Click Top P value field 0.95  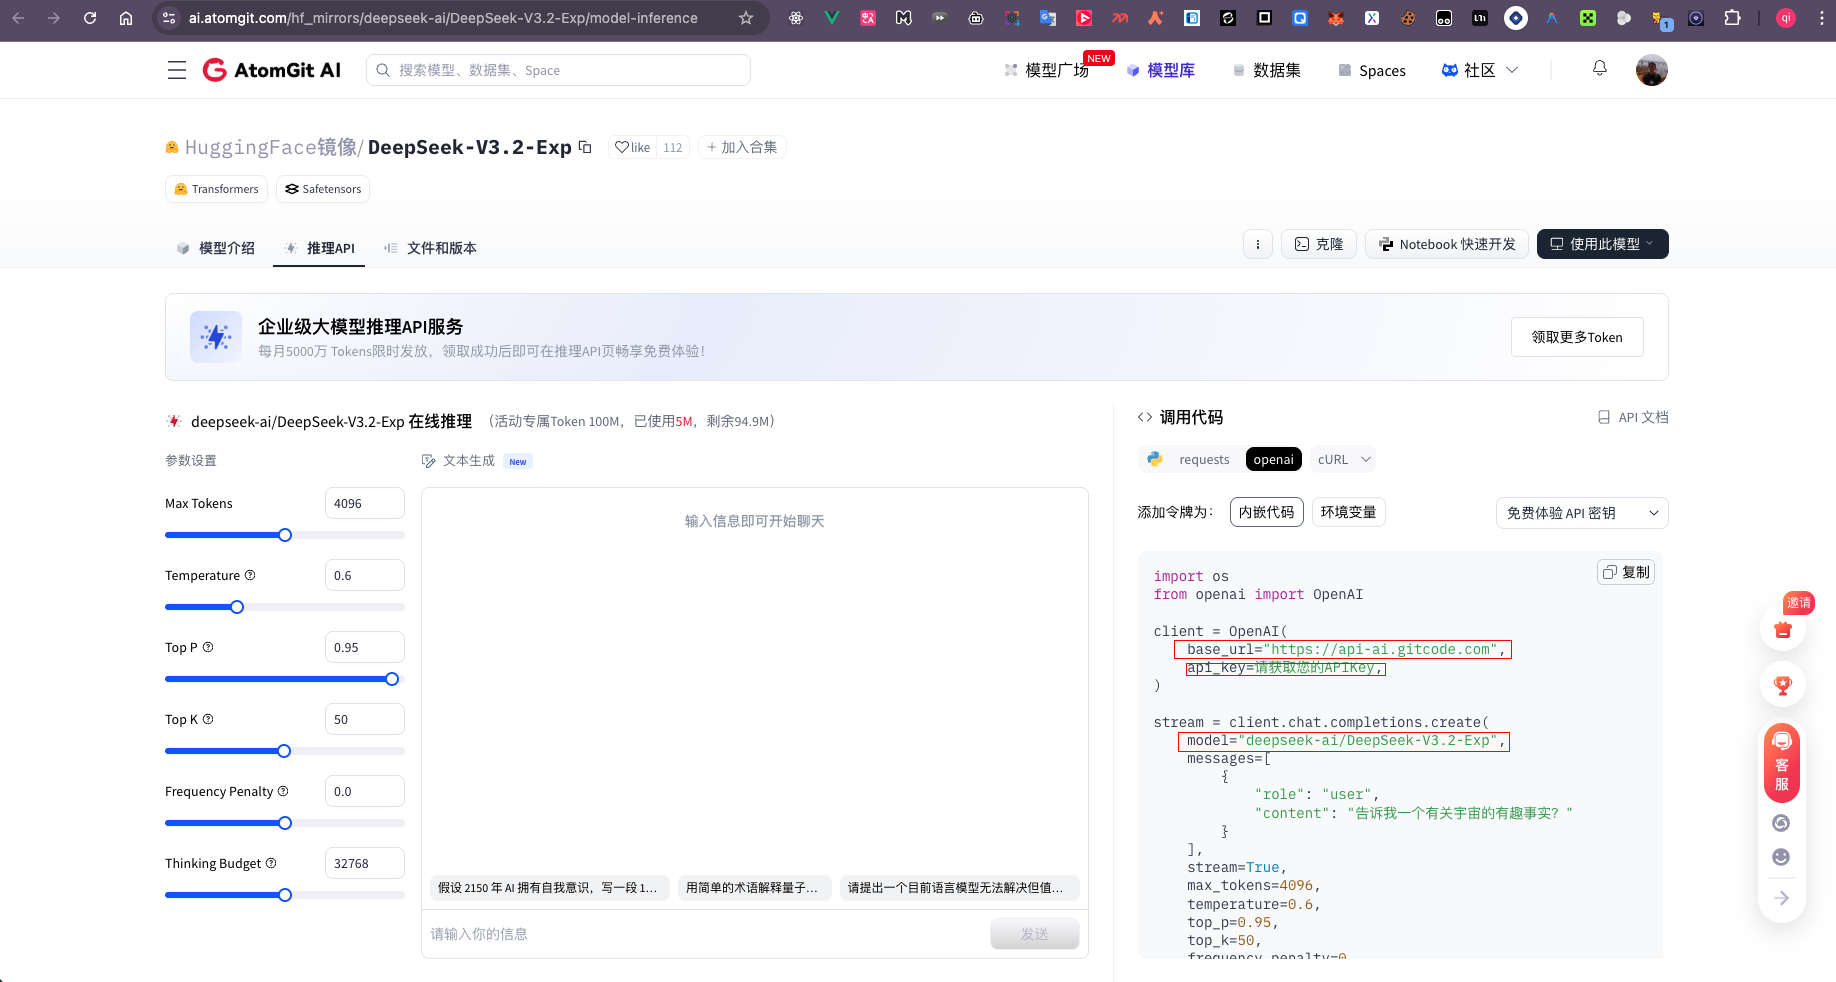point(365,647)
